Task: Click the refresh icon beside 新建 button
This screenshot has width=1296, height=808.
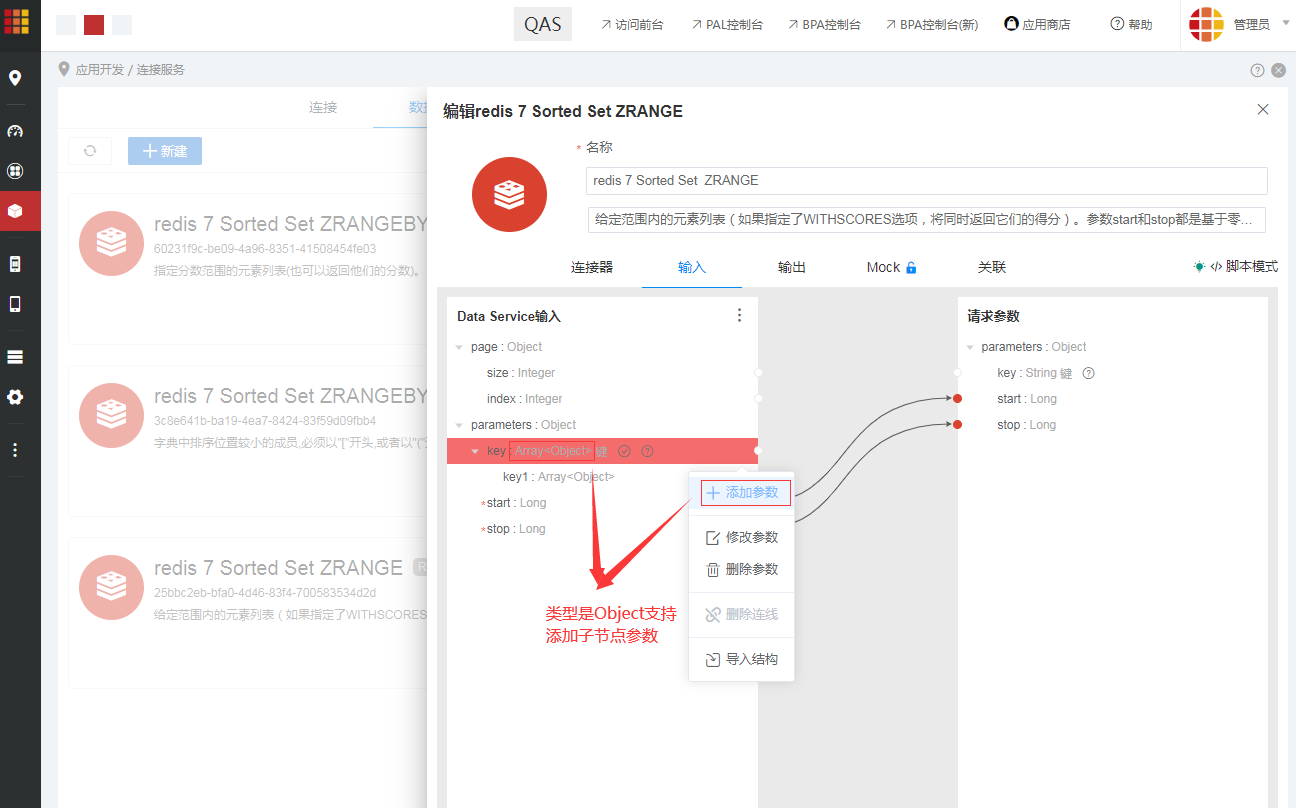Action: point(90,150)
